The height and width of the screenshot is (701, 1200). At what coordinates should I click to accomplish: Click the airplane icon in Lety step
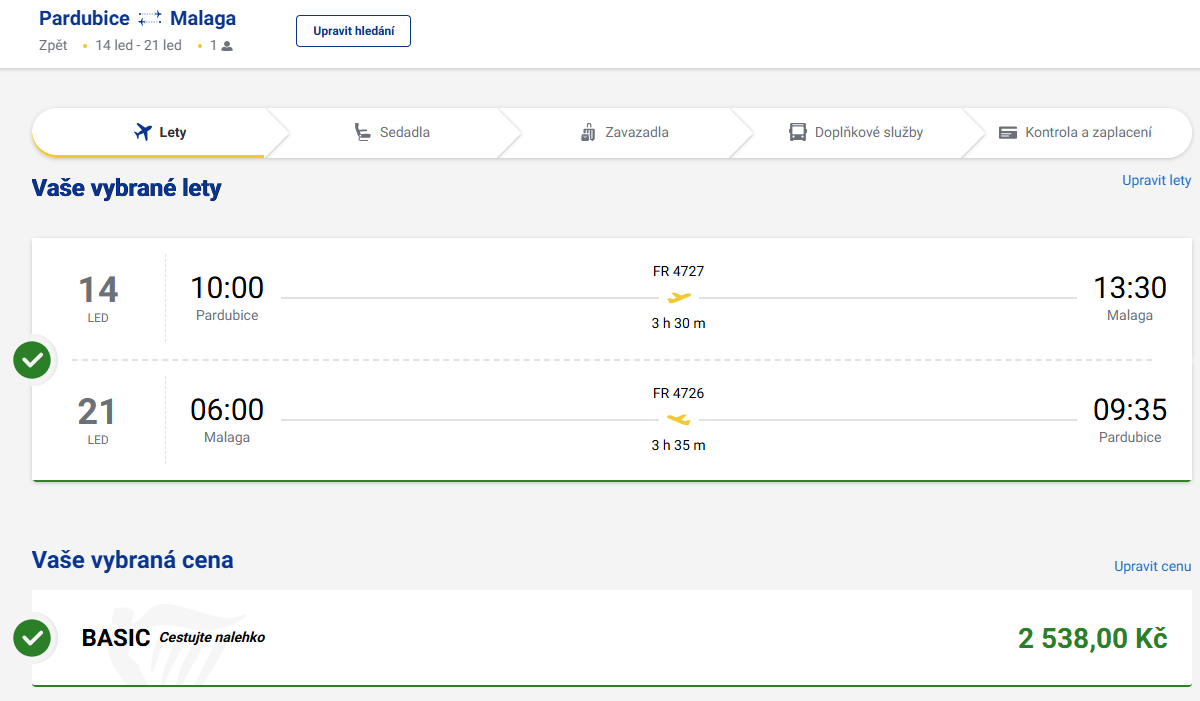coord(143,132)
